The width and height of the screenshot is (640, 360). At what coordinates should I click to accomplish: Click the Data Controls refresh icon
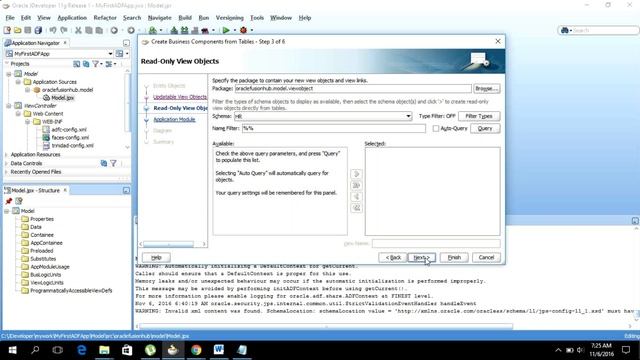pyautogui.click(x=104, y=163)
